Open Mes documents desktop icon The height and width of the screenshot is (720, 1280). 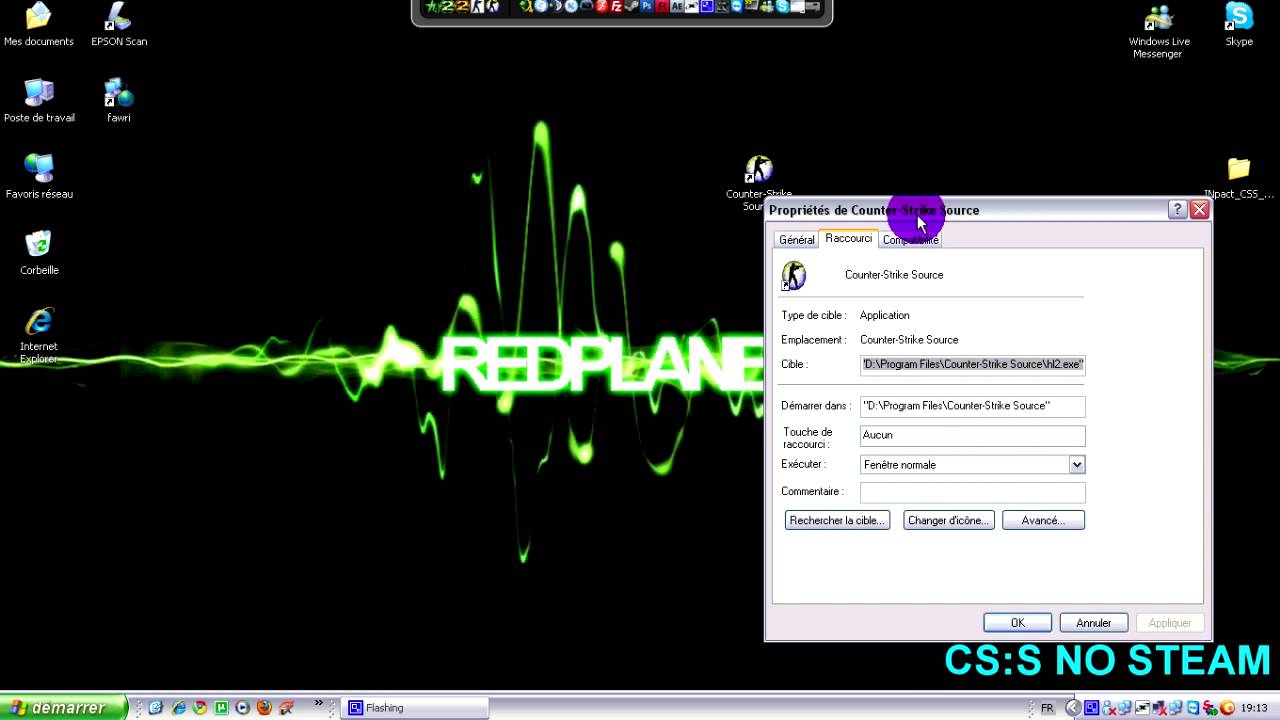click(38, 25)
